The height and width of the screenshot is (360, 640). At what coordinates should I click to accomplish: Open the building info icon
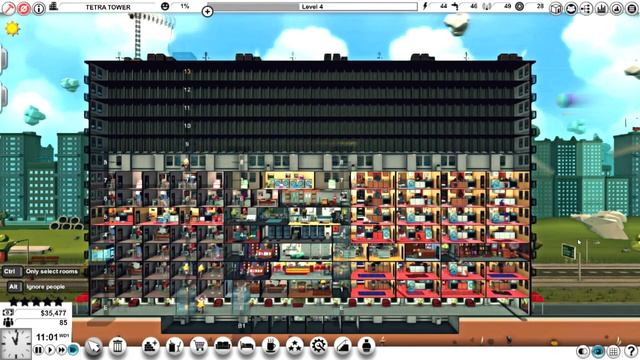pyautogui.click(x=39, y=8)
